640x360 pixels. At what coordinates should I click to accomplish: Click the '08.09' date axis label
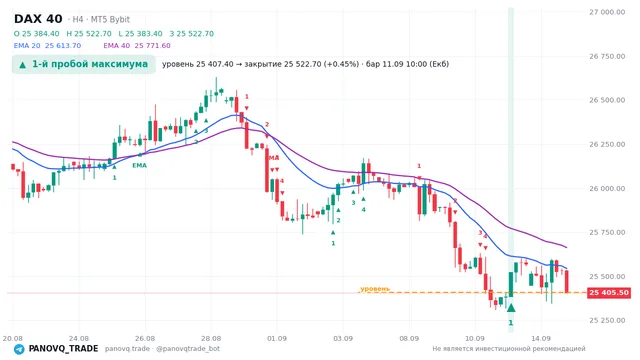point(409,338)
